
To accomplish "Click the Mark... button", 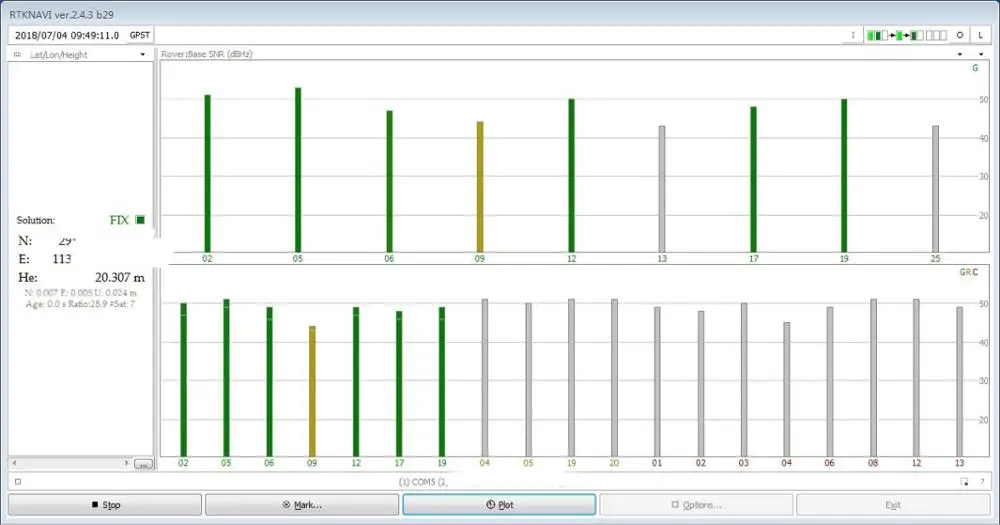I will click(302, 505).
